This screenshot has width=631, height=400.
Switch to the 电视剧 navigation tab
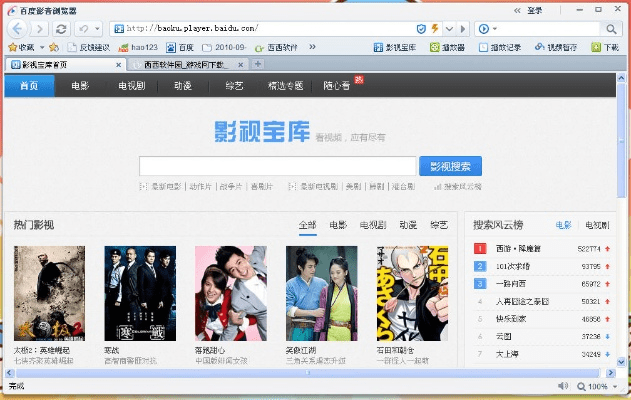pyautogui.click(x=132, y=86)
